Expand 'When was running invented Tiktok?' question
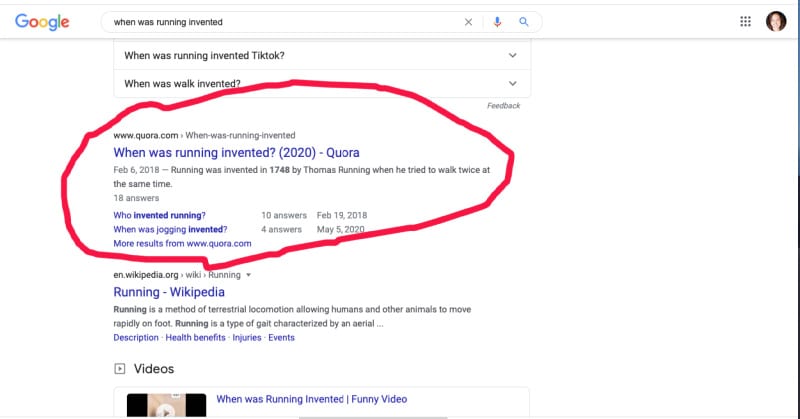 pyautogui.click(x=322, y=55)
